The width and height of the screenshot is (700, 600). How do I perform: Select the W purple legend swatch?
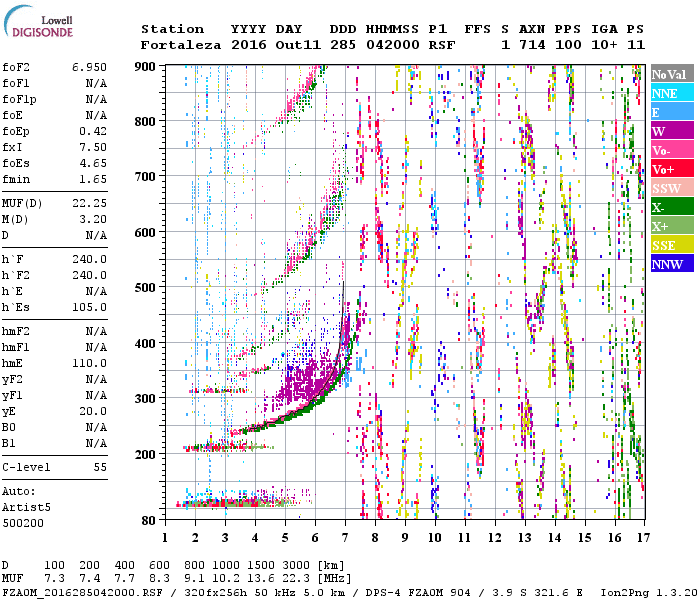tap(668, 131)
